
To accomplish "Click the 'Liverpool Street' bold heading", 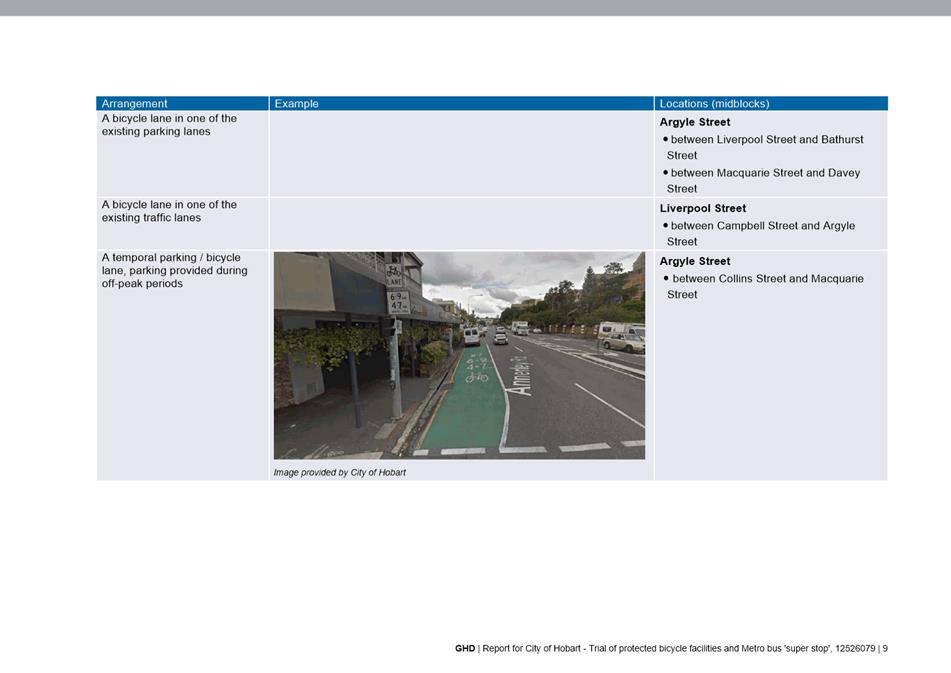I will [703, 208].
